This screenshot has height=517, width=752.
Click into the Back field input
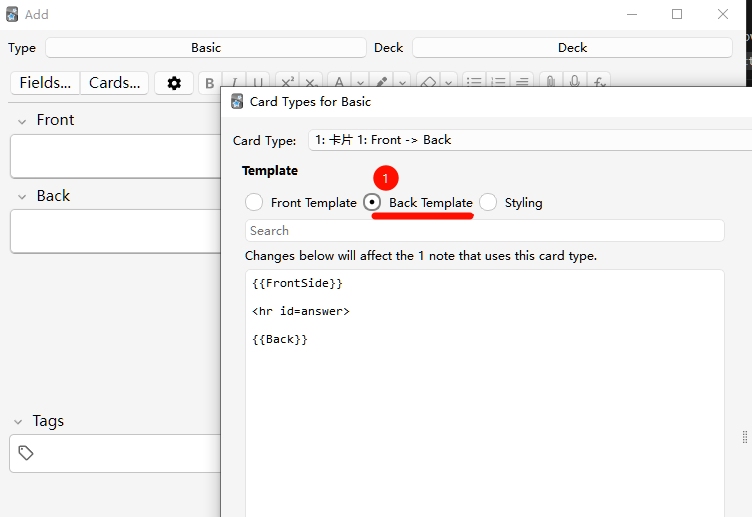click(x=115, y=231)
